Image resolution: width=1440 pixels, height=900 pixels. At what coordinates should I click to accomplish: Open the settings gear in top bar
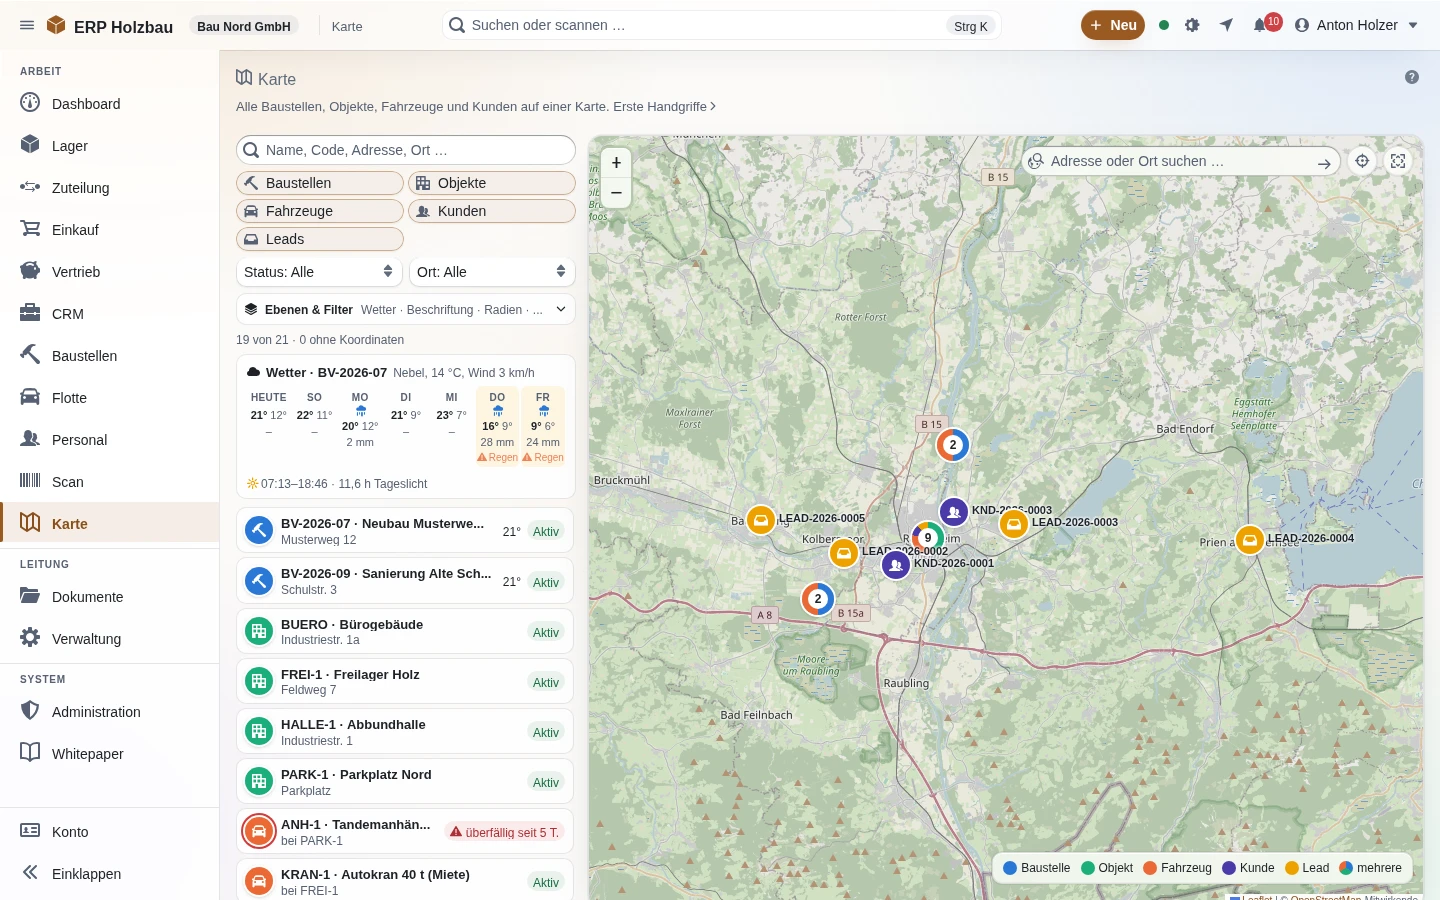[x=1192, y=25]
